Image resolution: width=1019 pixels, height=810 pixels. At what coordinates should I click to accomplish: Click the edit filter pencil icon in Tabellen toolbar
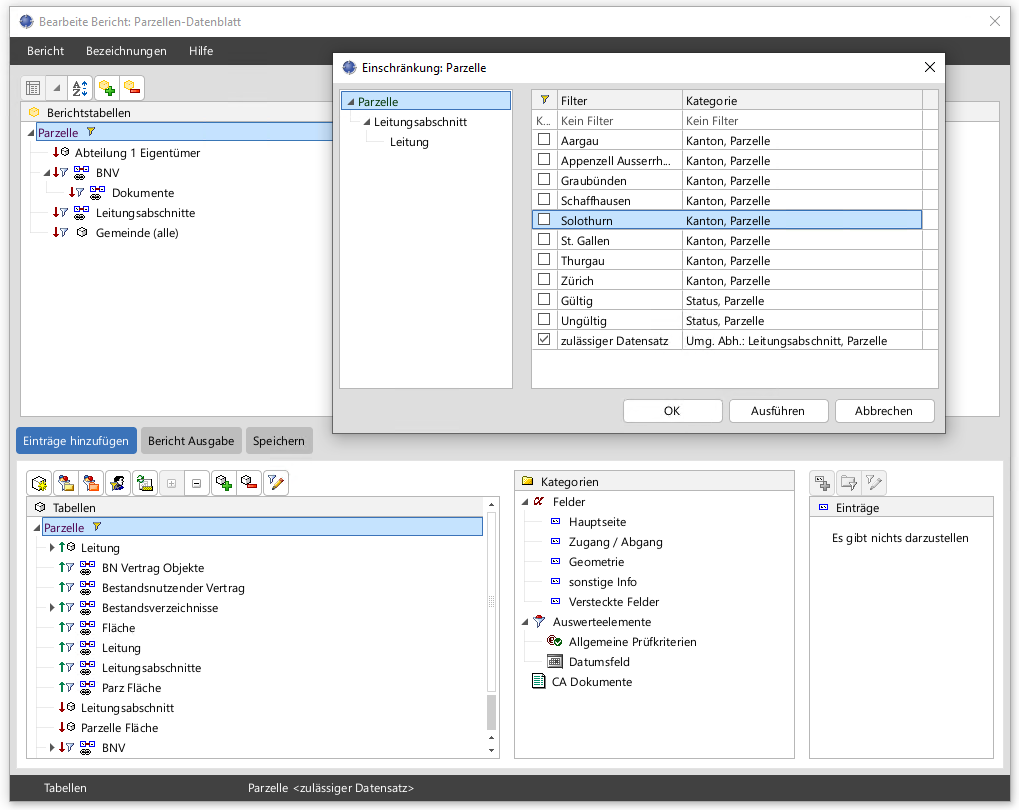(276, 483)
